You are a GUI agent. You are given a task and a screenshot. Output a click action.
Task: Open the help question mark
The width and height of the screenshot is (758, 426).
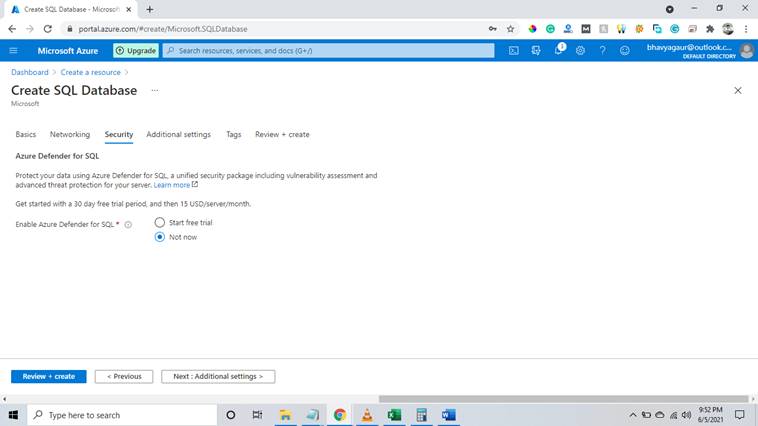pyautogui.click(x=602, y=50)
